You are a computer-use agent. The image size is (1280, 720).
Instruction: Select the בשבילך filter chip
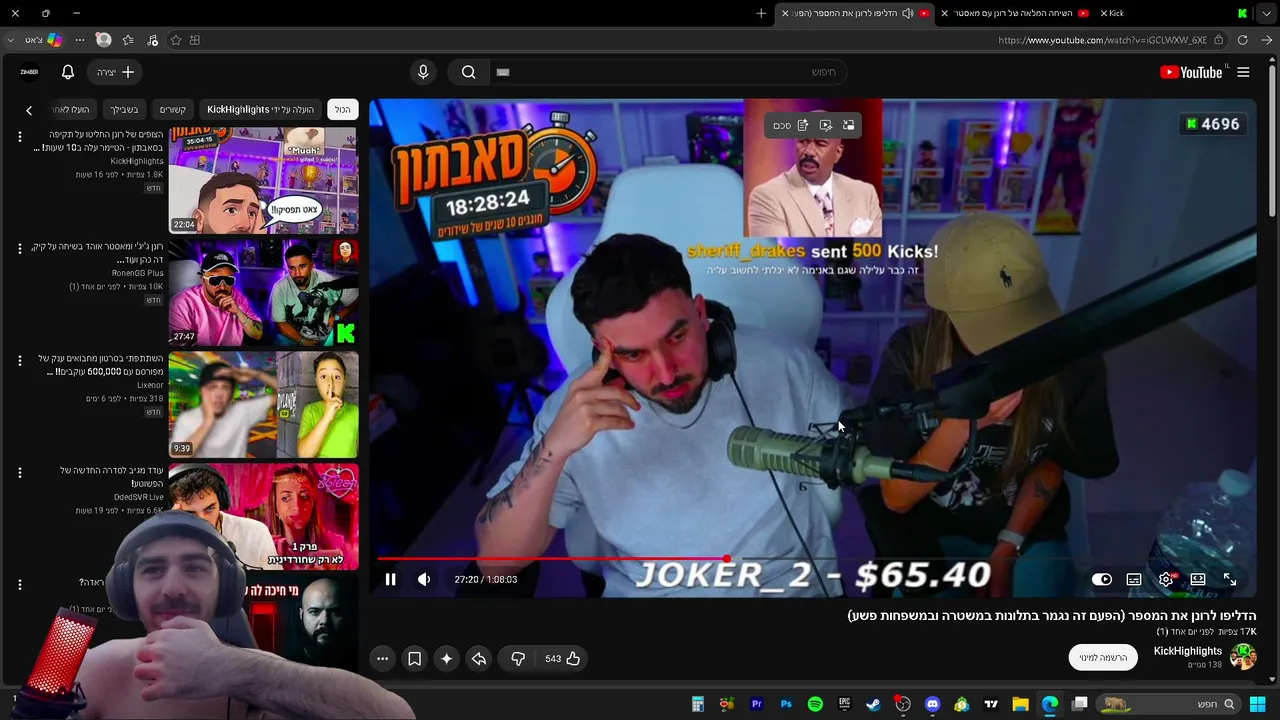click(x=124, y=109)
